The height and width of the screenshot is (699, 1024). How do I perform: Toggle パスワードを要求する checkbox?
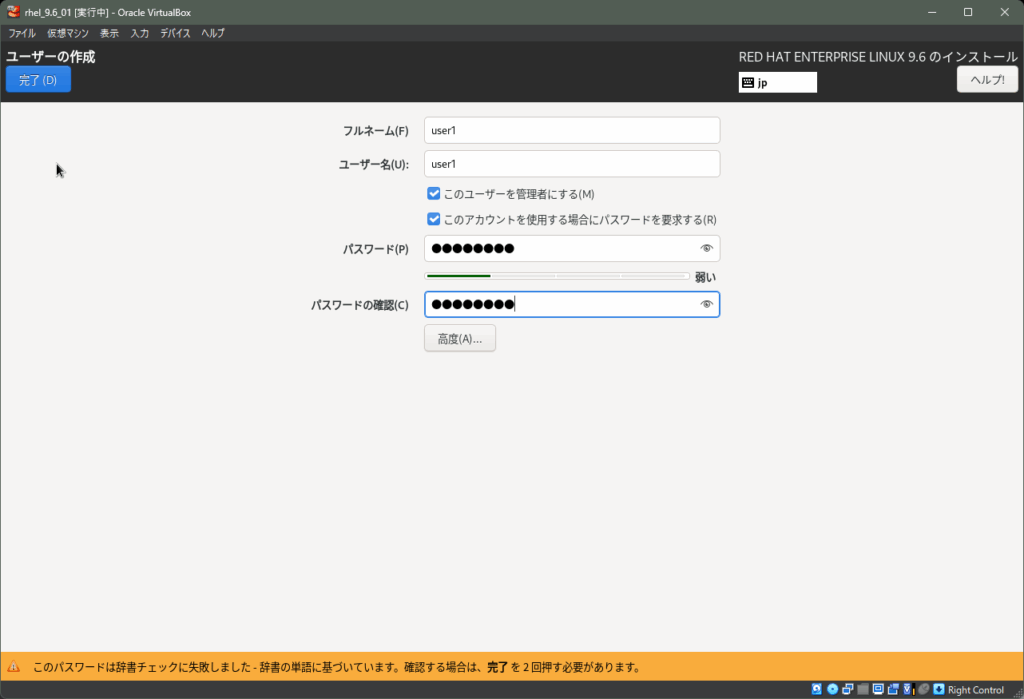tap(434, 219)
